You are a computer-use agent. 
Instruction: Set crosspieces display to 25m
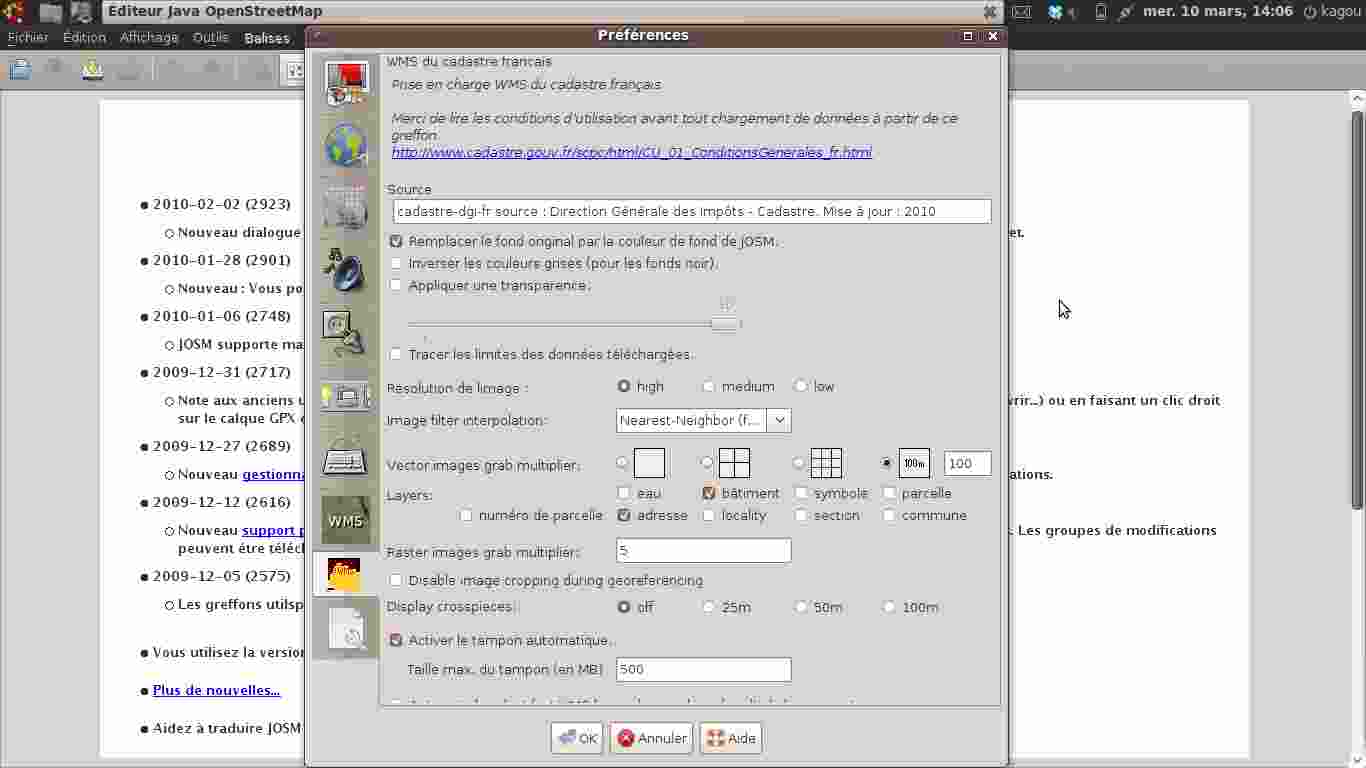click(x=708, y=607)
